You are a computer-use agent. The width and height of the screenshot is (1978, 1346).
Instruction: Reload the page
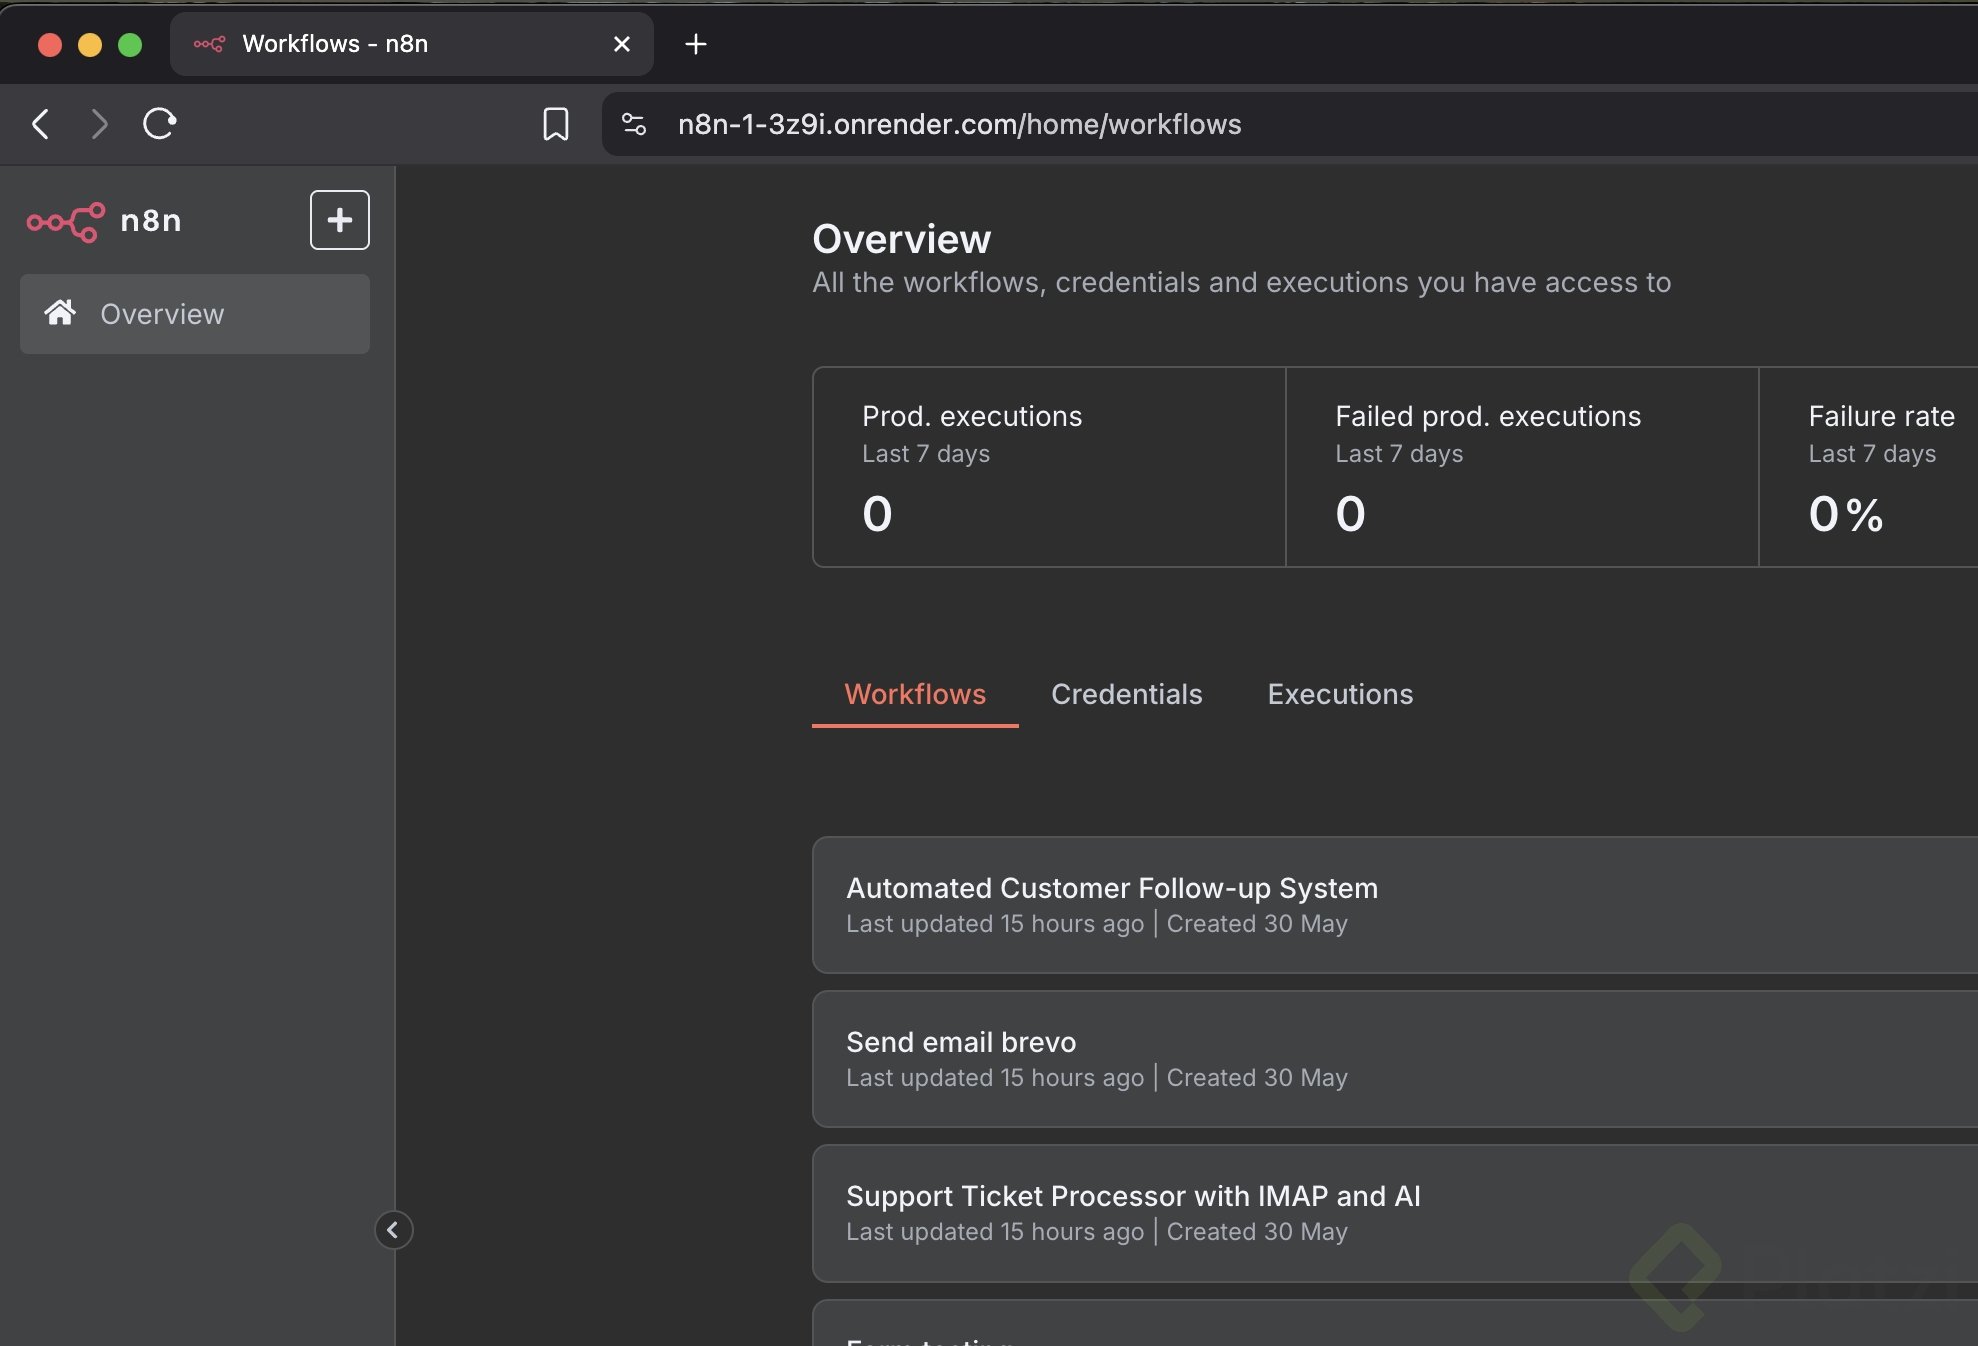tap(159, 124)
